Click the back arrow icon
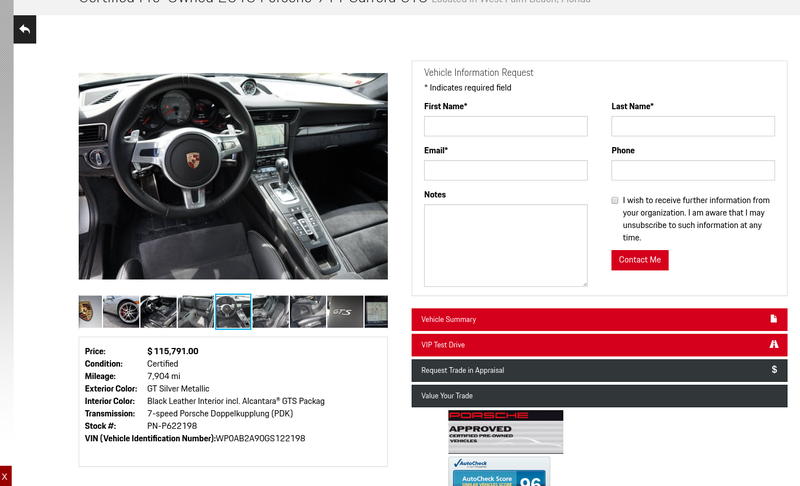The width and height of the screenshot is (800, 486). point(24,29)
